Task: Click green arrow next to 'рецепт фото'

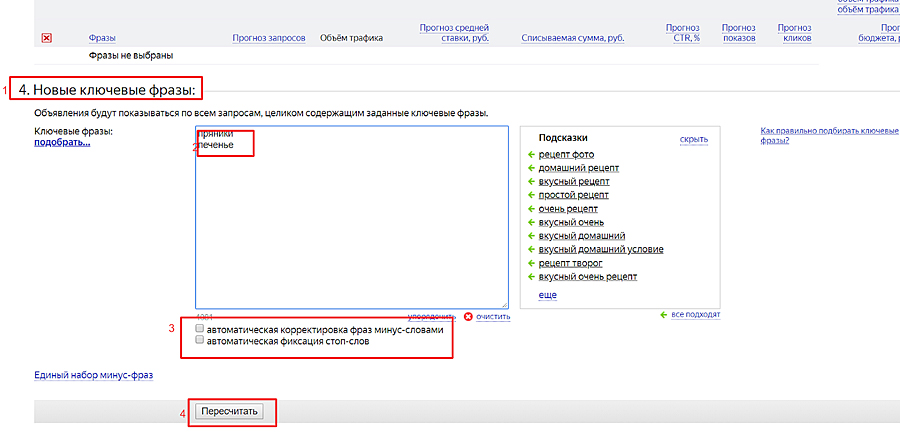Action: tap(531, 155)
